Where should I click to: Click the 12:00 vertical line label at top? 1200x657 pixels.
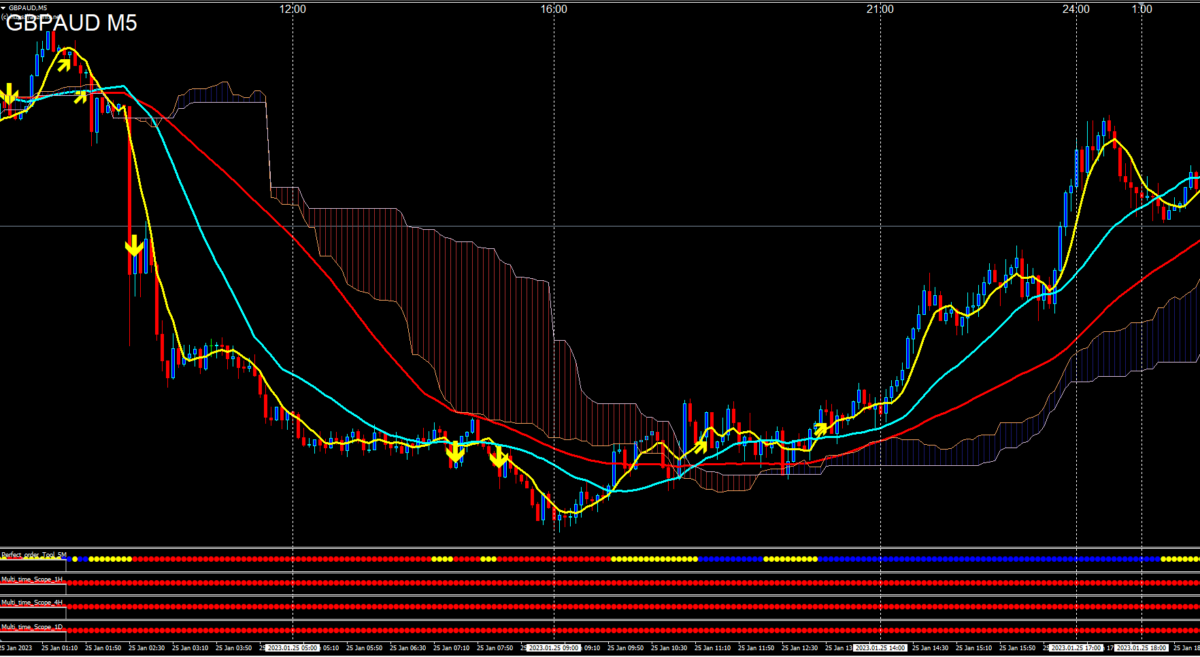click(x=293, y=9)
